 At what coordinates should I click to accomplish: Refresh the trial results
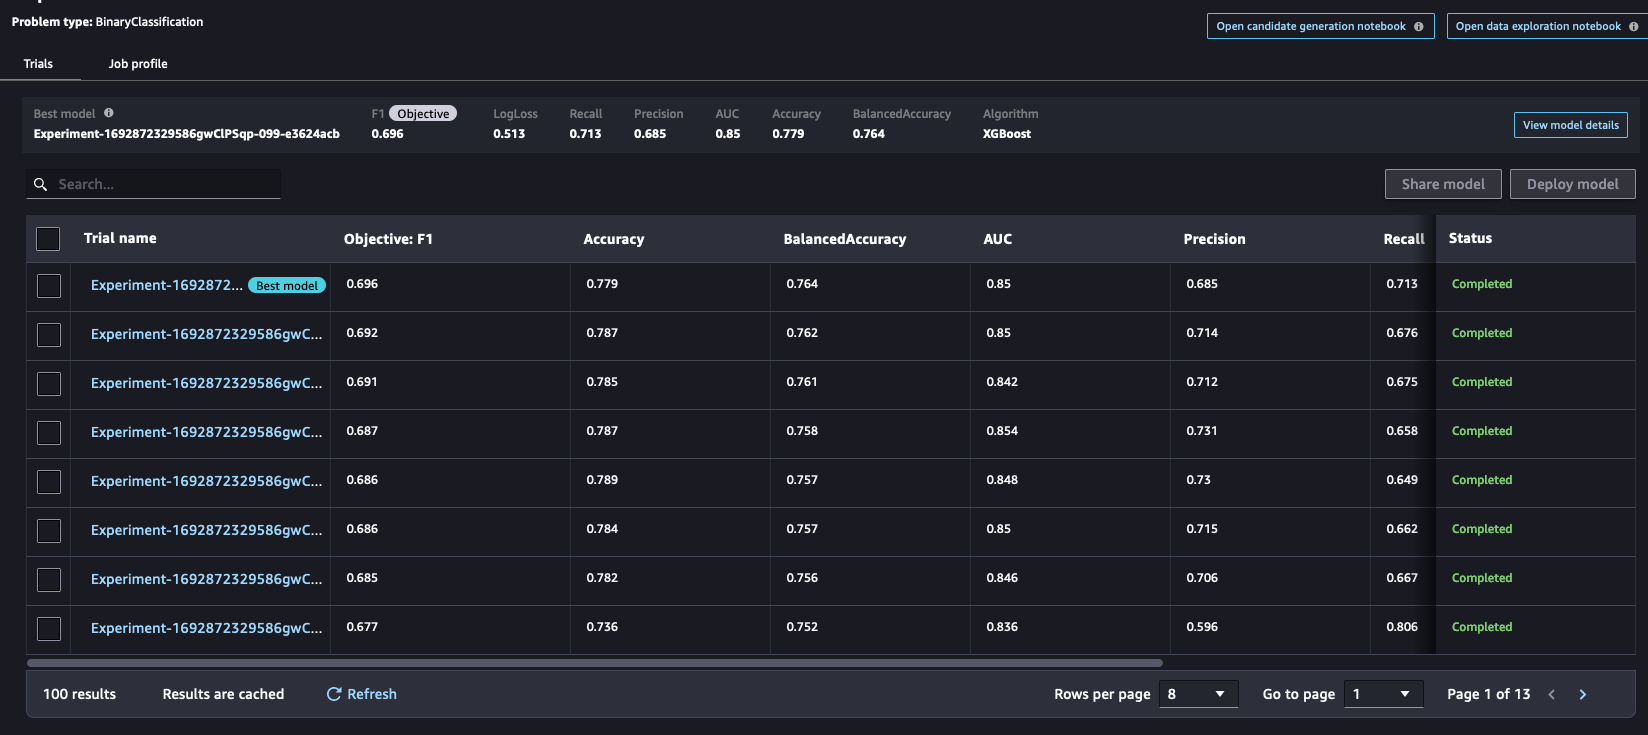[362, 694]
